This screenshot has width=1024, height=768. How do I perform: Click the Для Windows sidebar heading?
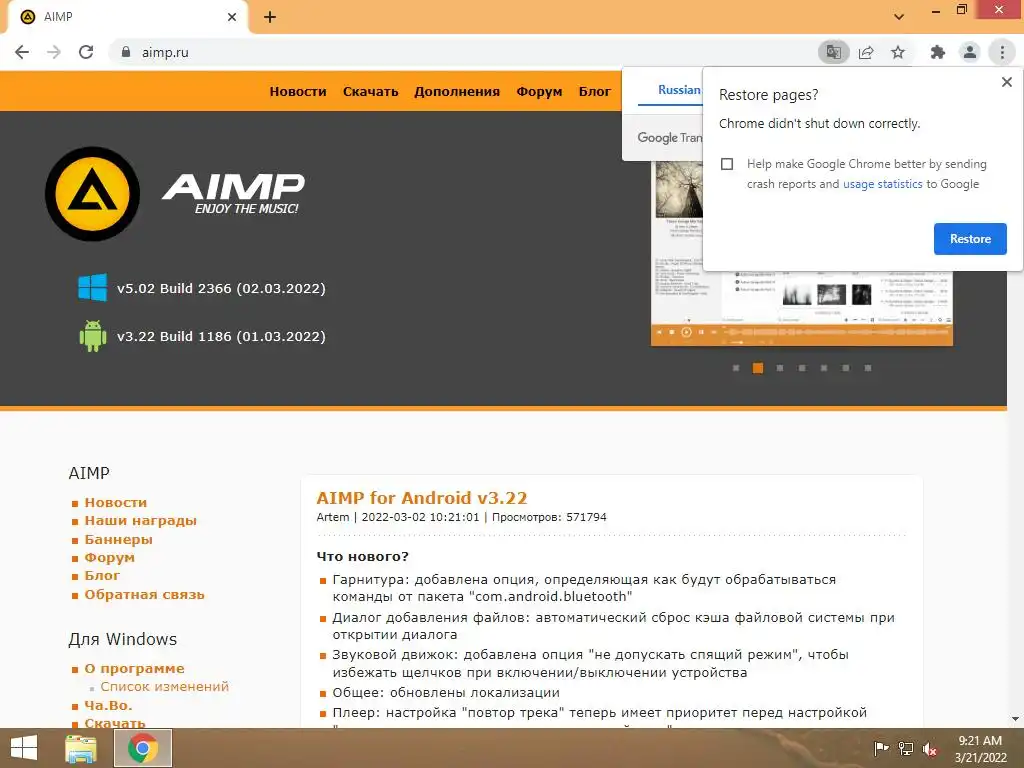[123, 639]
